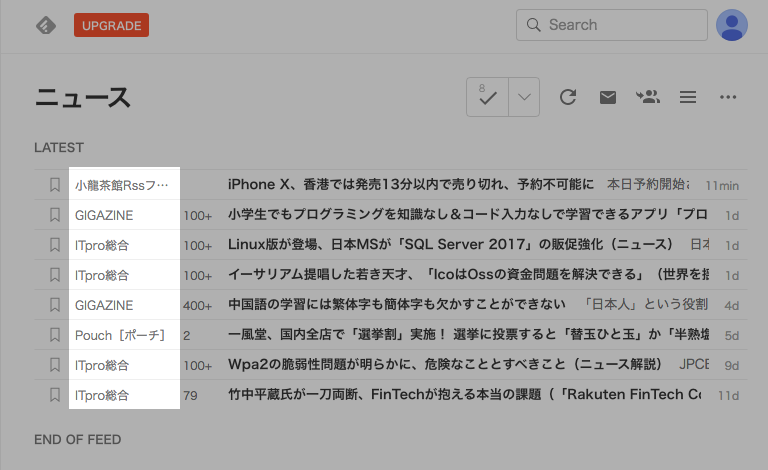This screenshot has height=470, width=768.
Task: Click the 79 engagement count
Action: point(190,395)
